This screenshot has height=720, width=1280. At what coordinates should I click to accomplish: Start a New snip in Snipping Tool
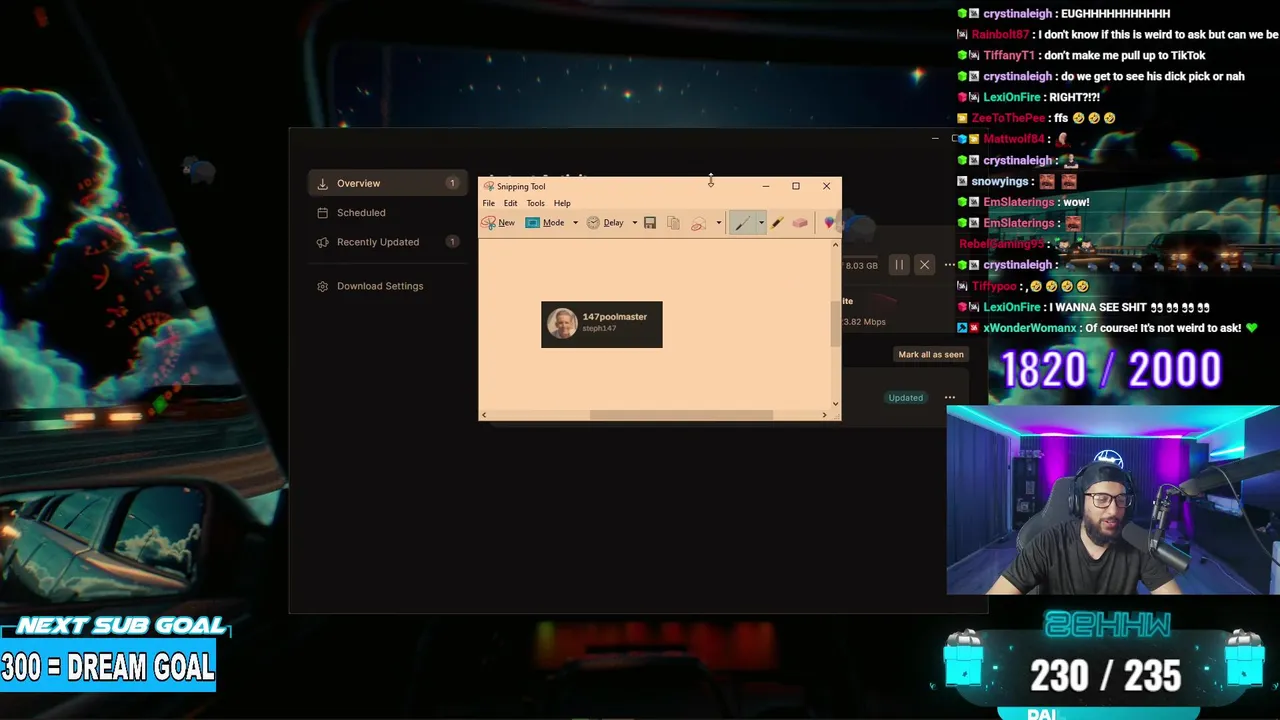(498, 223)
